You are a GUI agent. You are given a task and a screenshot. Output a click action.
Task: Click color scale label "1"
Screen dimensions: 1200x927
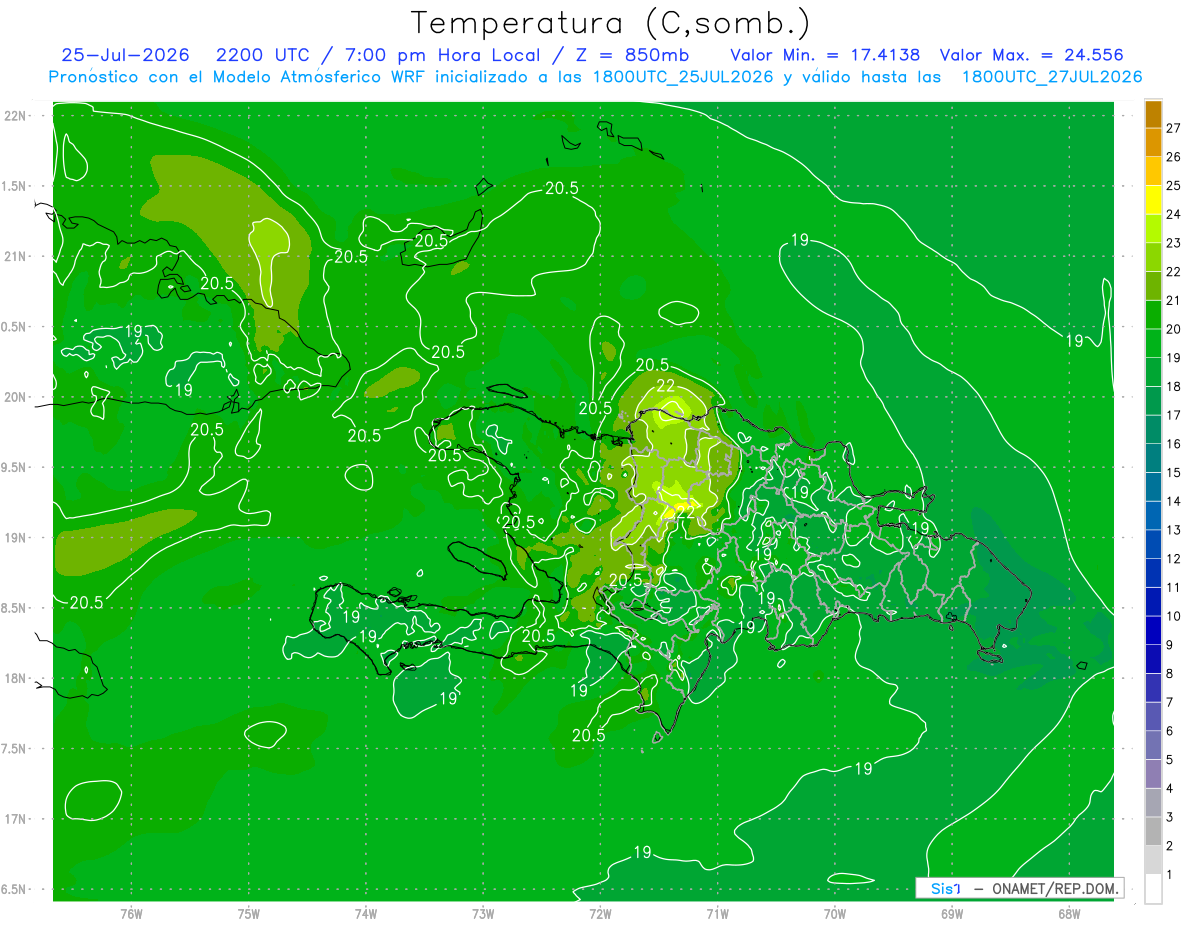1170,875
